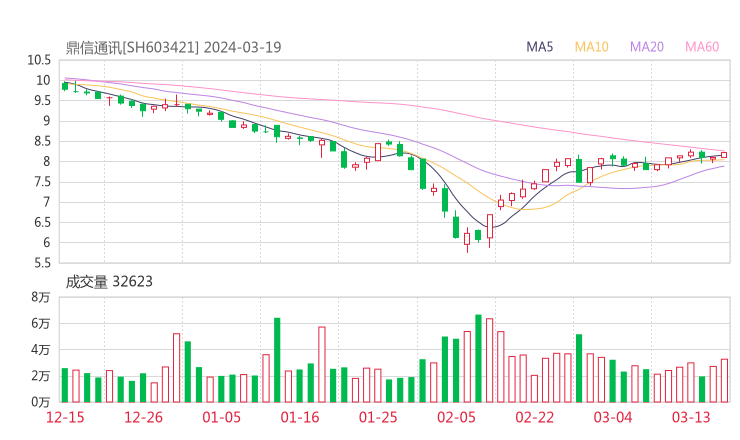Click the chart title 鼎信通讯[SH603421] 2024-03-19
740x440 pixels.
pyautogui.click(x=173, y=48)
